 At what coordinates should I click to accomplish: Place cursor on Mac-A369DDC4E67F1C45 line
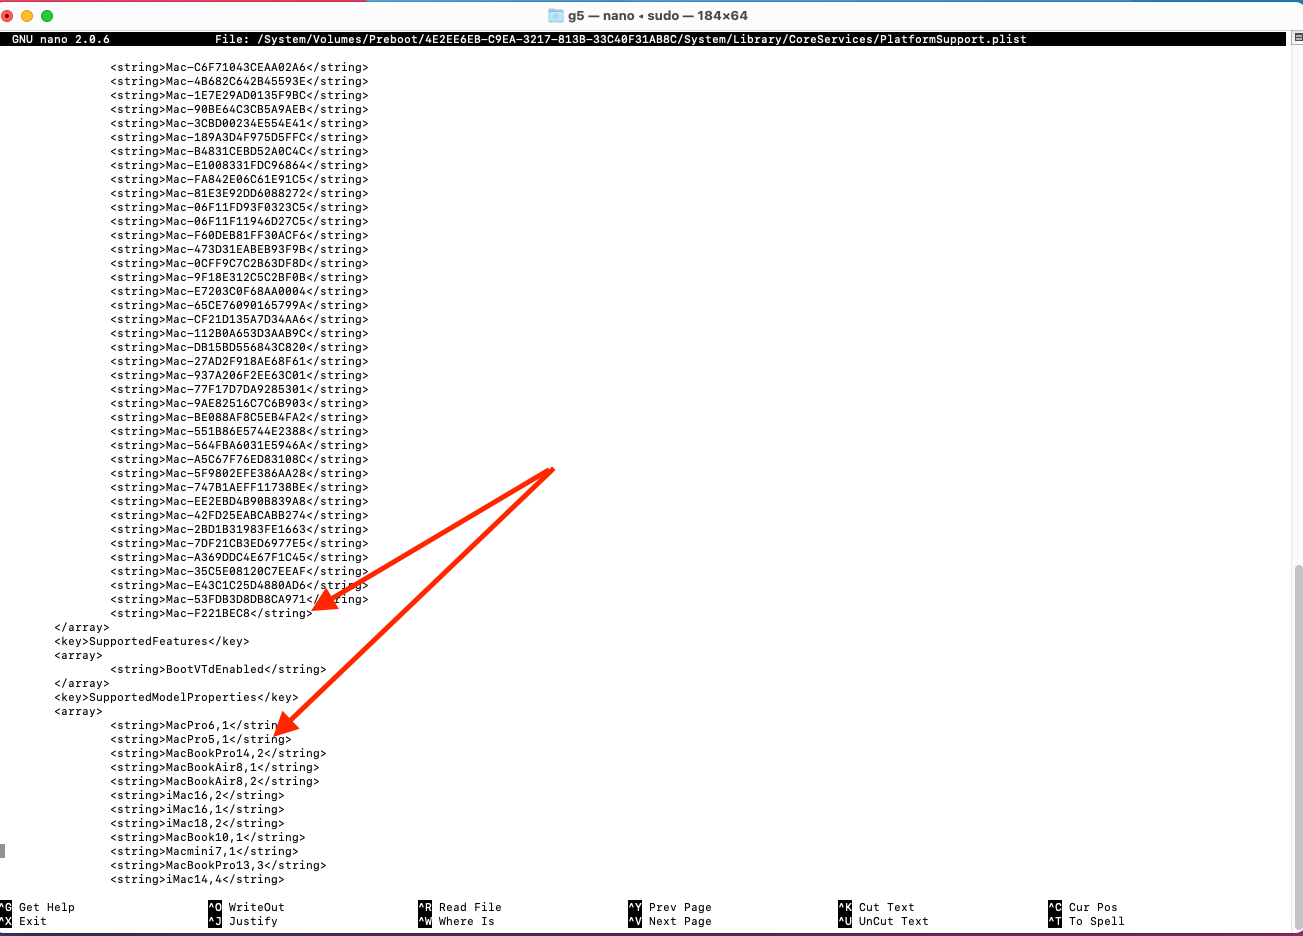click(x=239, y=557)
